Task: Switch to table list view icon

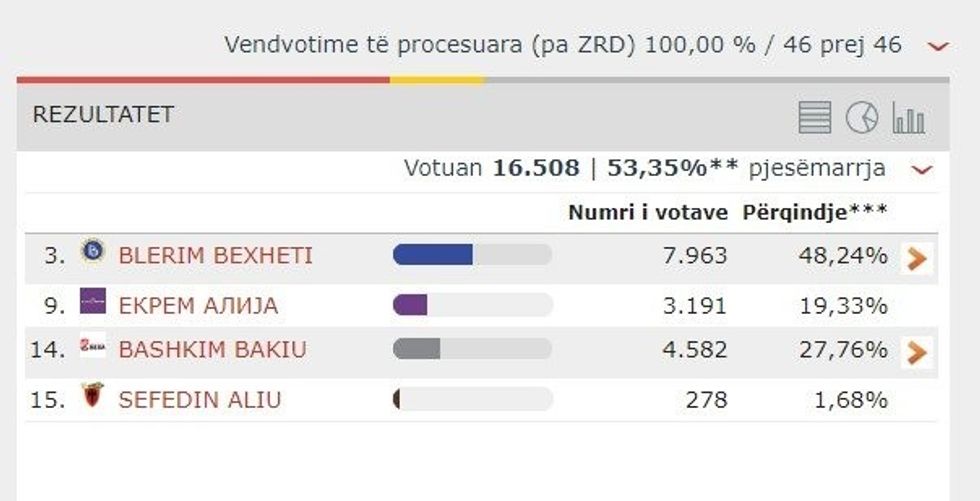Action: (815, 118)
